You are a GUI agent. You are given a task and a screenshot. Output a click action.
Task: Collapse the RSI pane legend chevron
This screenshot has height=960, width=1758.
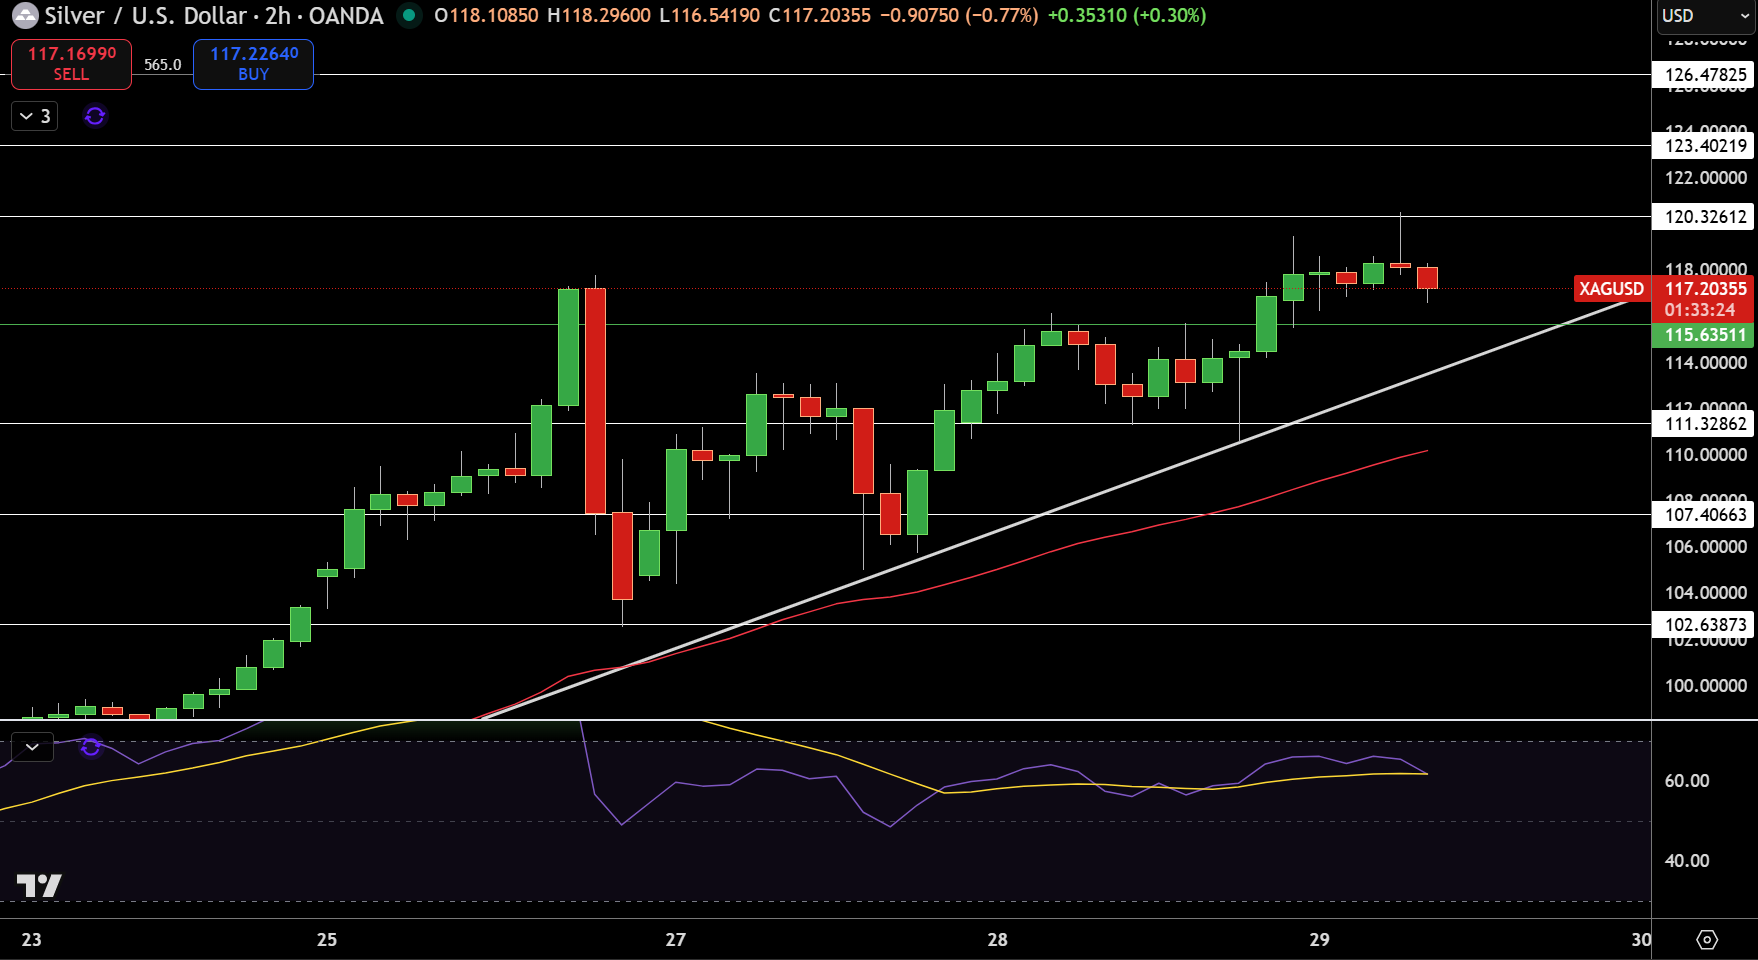32,747
